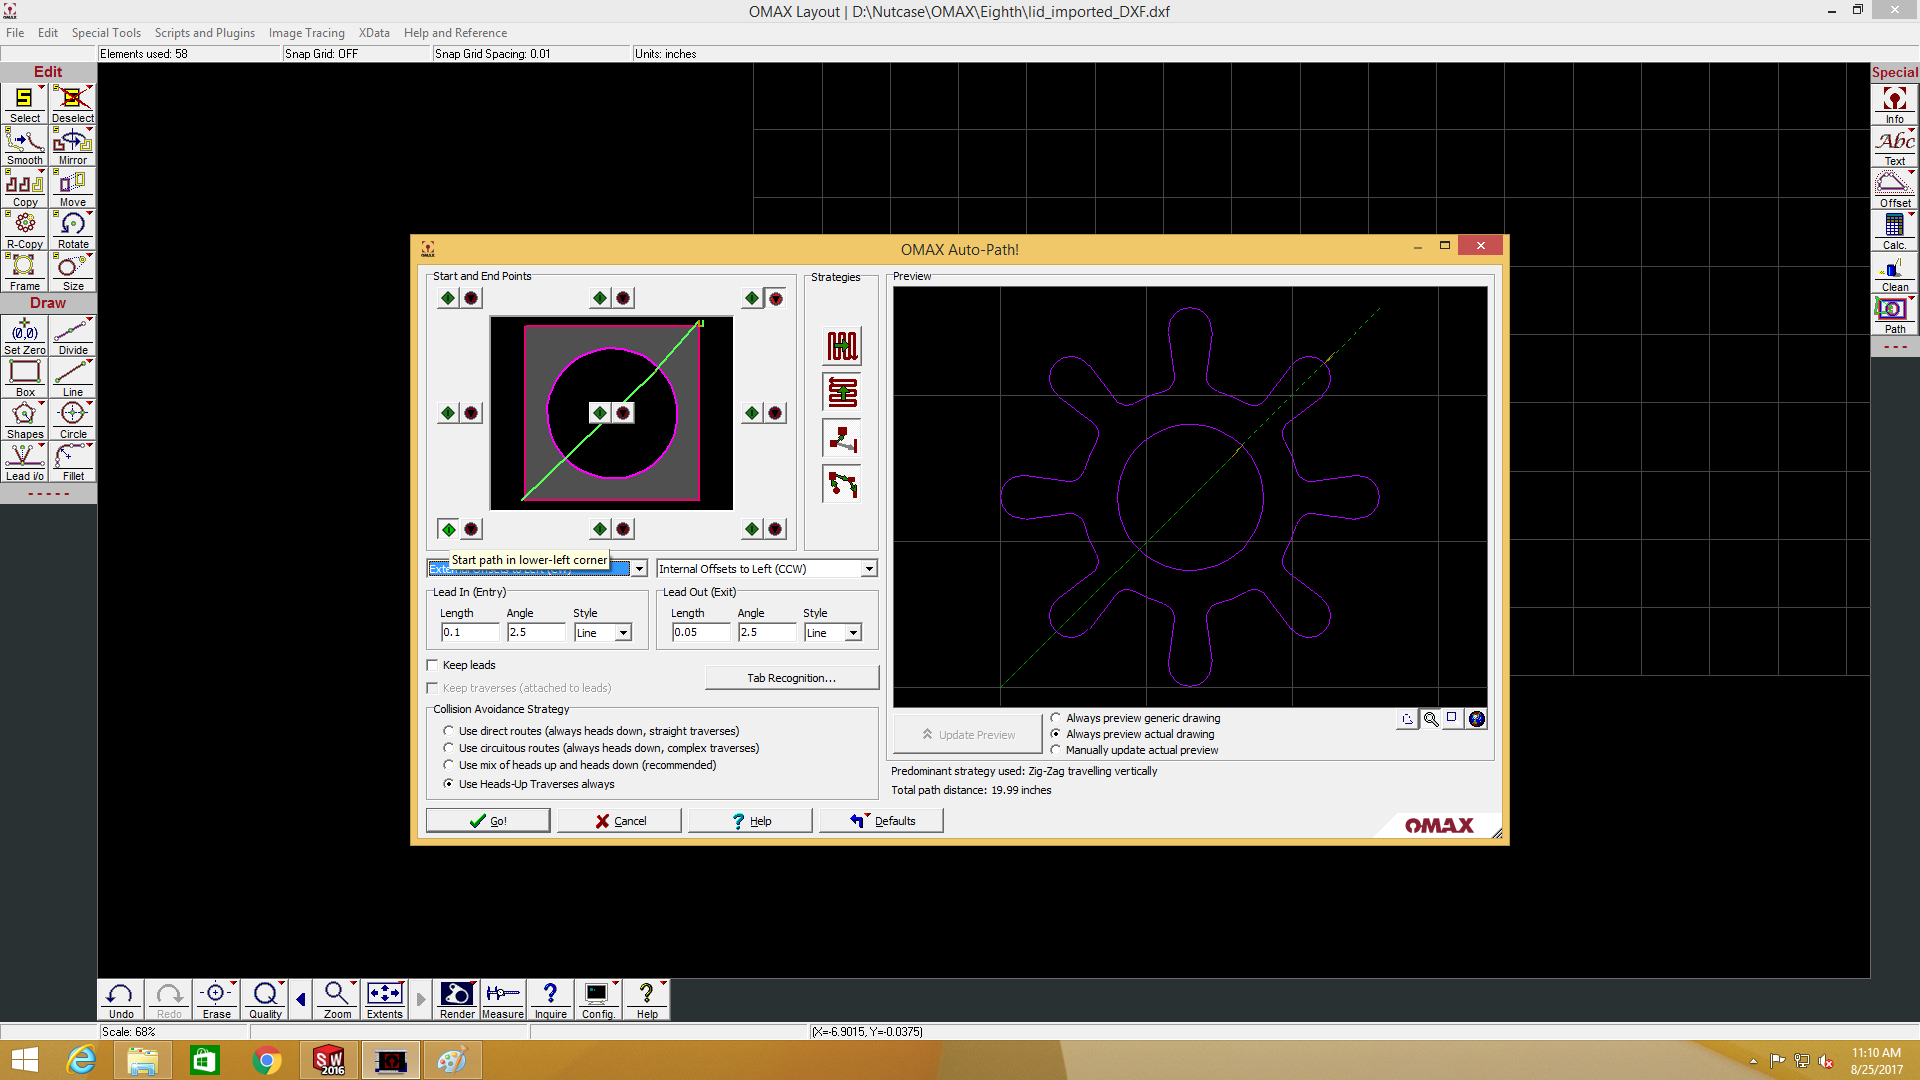Viewport: 1920px width, 1080px height.
Task: Pick the Box drawing tool
Action: [24, 379]
